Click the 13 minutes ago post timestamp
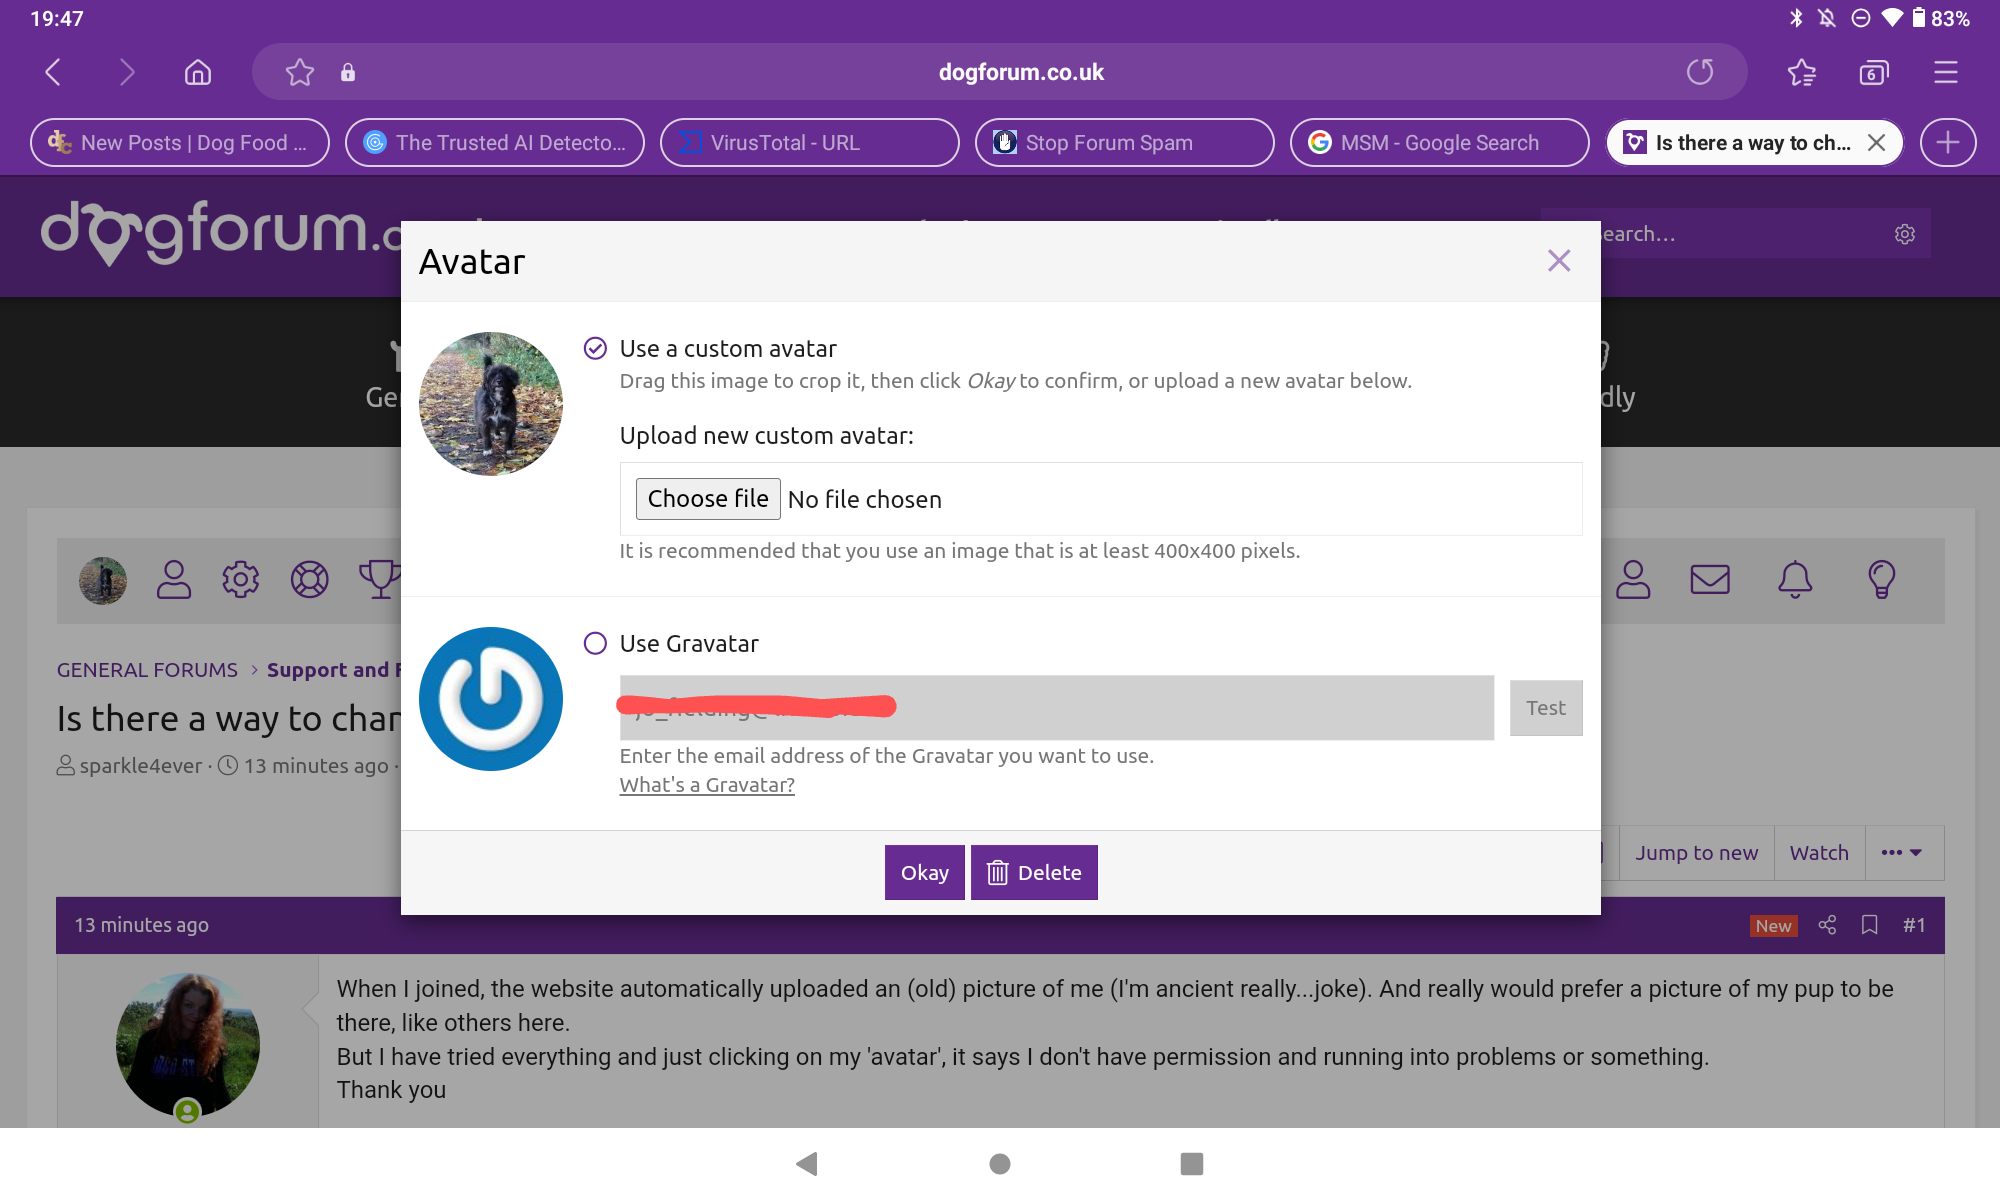This screenshot has width=2000, height=1200. [x=142, y=925]
